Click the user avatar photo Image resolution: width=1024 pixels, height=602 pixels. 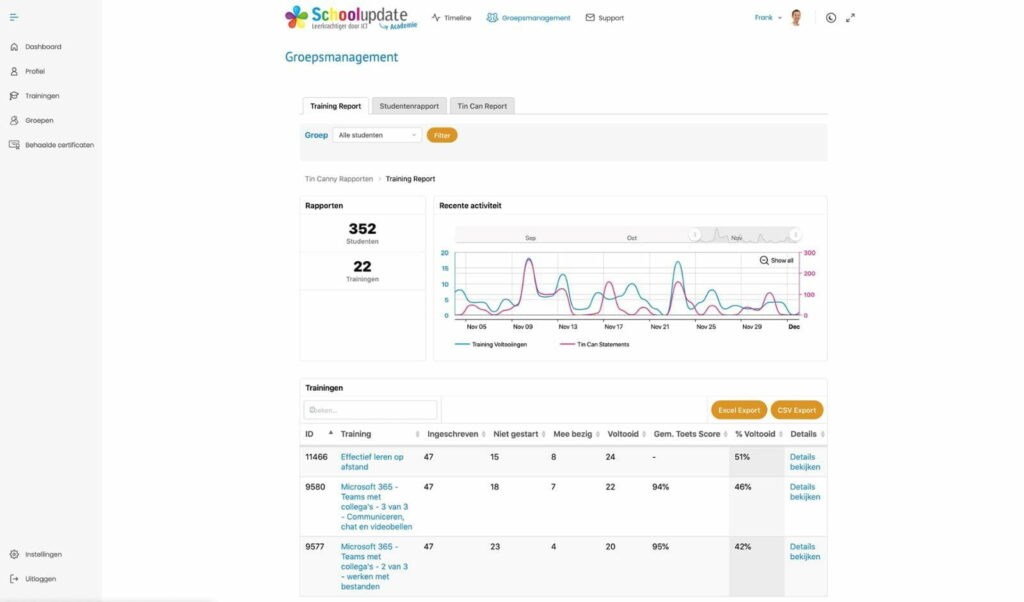[796, 18]
